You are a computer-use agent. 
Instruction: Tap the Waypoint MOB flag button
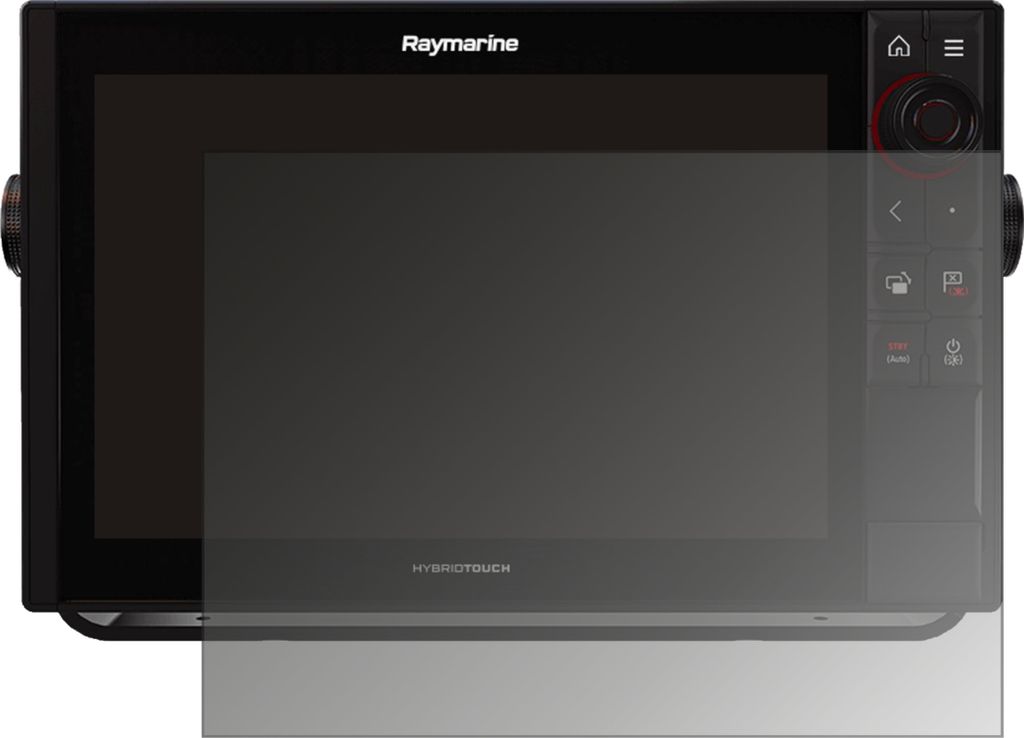click(954, 283)
